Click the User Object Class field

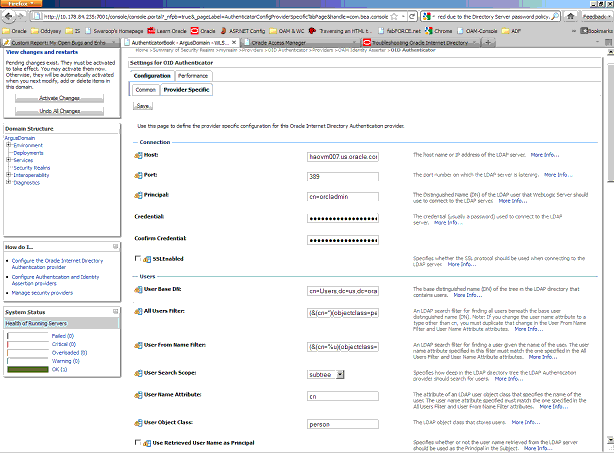[343, 424]
